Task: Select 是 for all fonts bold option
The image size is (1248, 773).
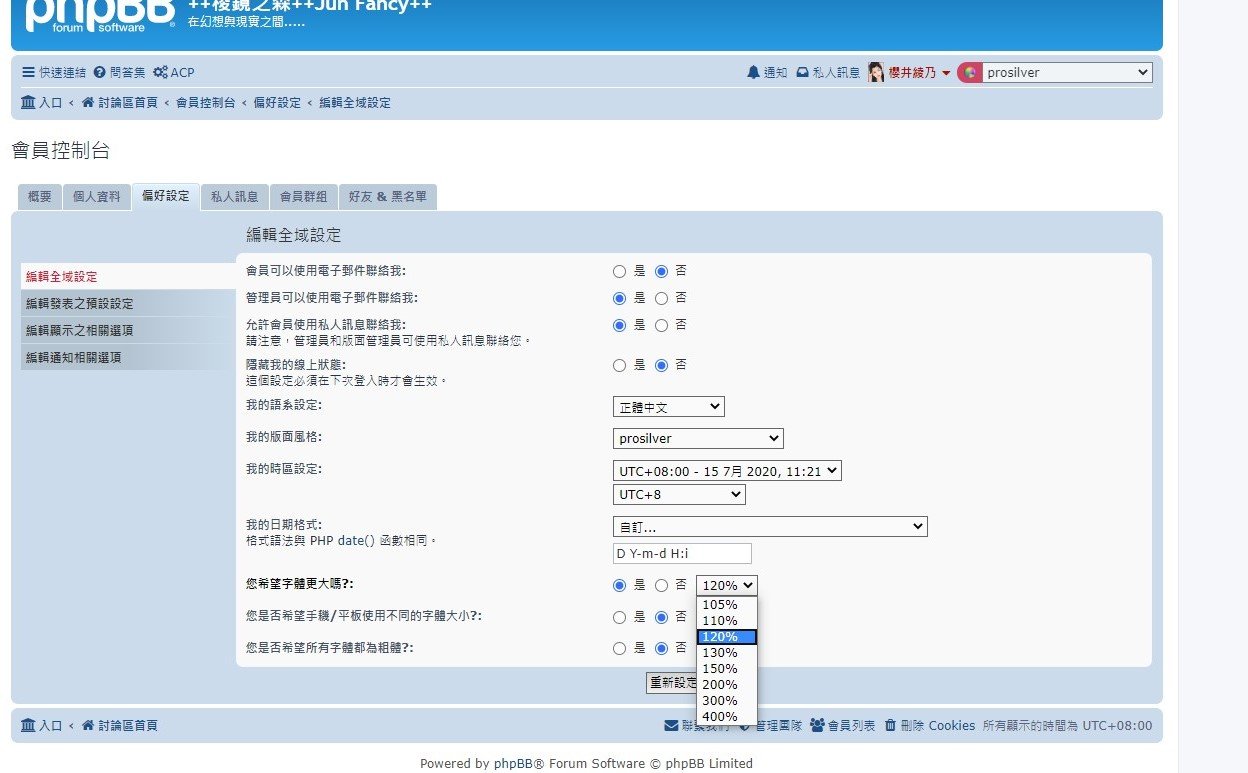Action: point(620,648)
